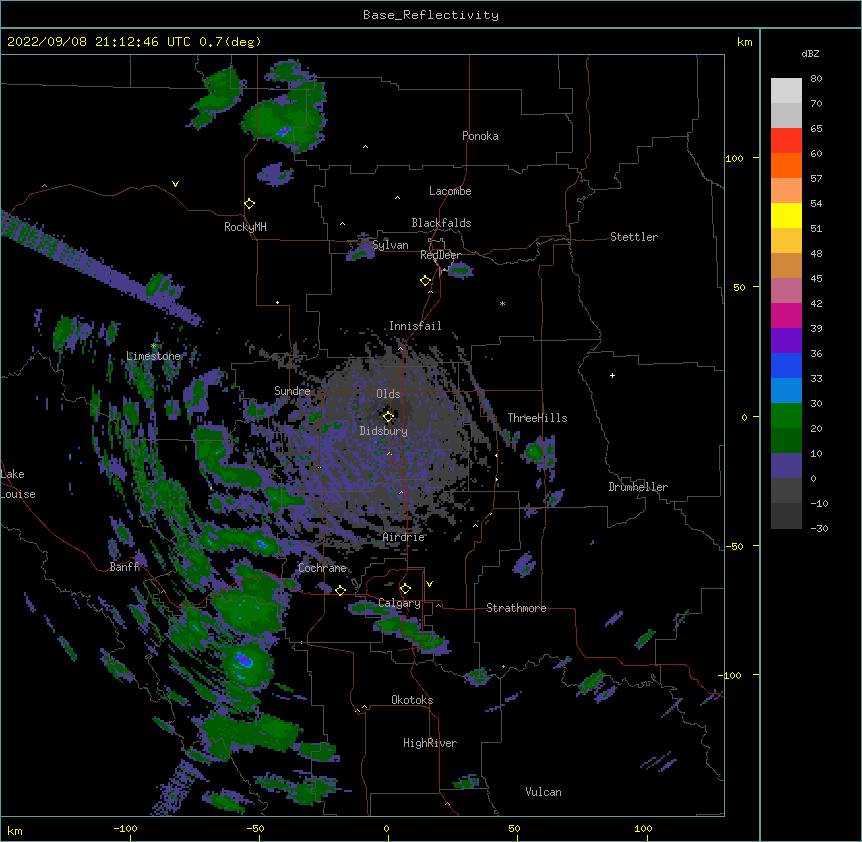Click the Blackfalds city label
Image resolution: width=862 pixels, height=842 pixels.
point(441,223)
